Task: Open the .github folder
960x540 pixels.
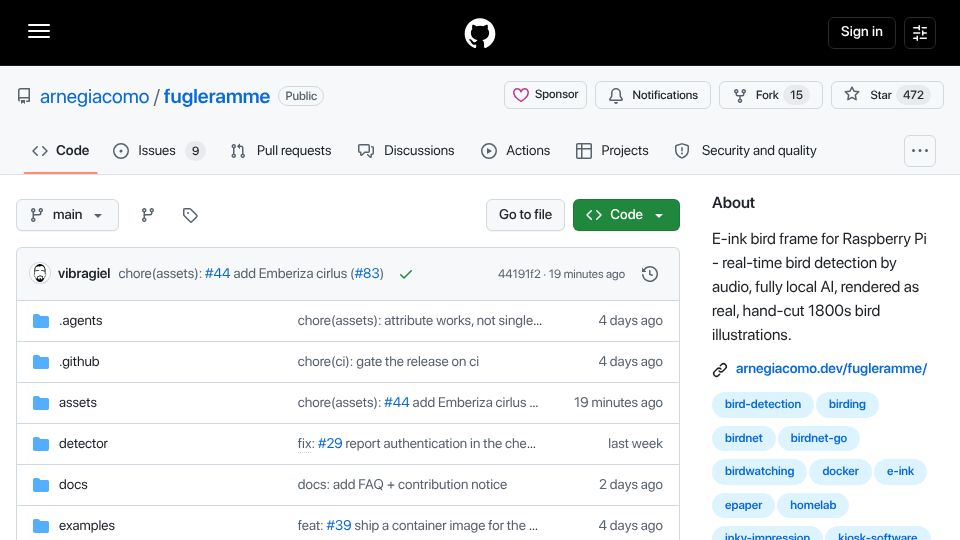Action: pos(79,362)
